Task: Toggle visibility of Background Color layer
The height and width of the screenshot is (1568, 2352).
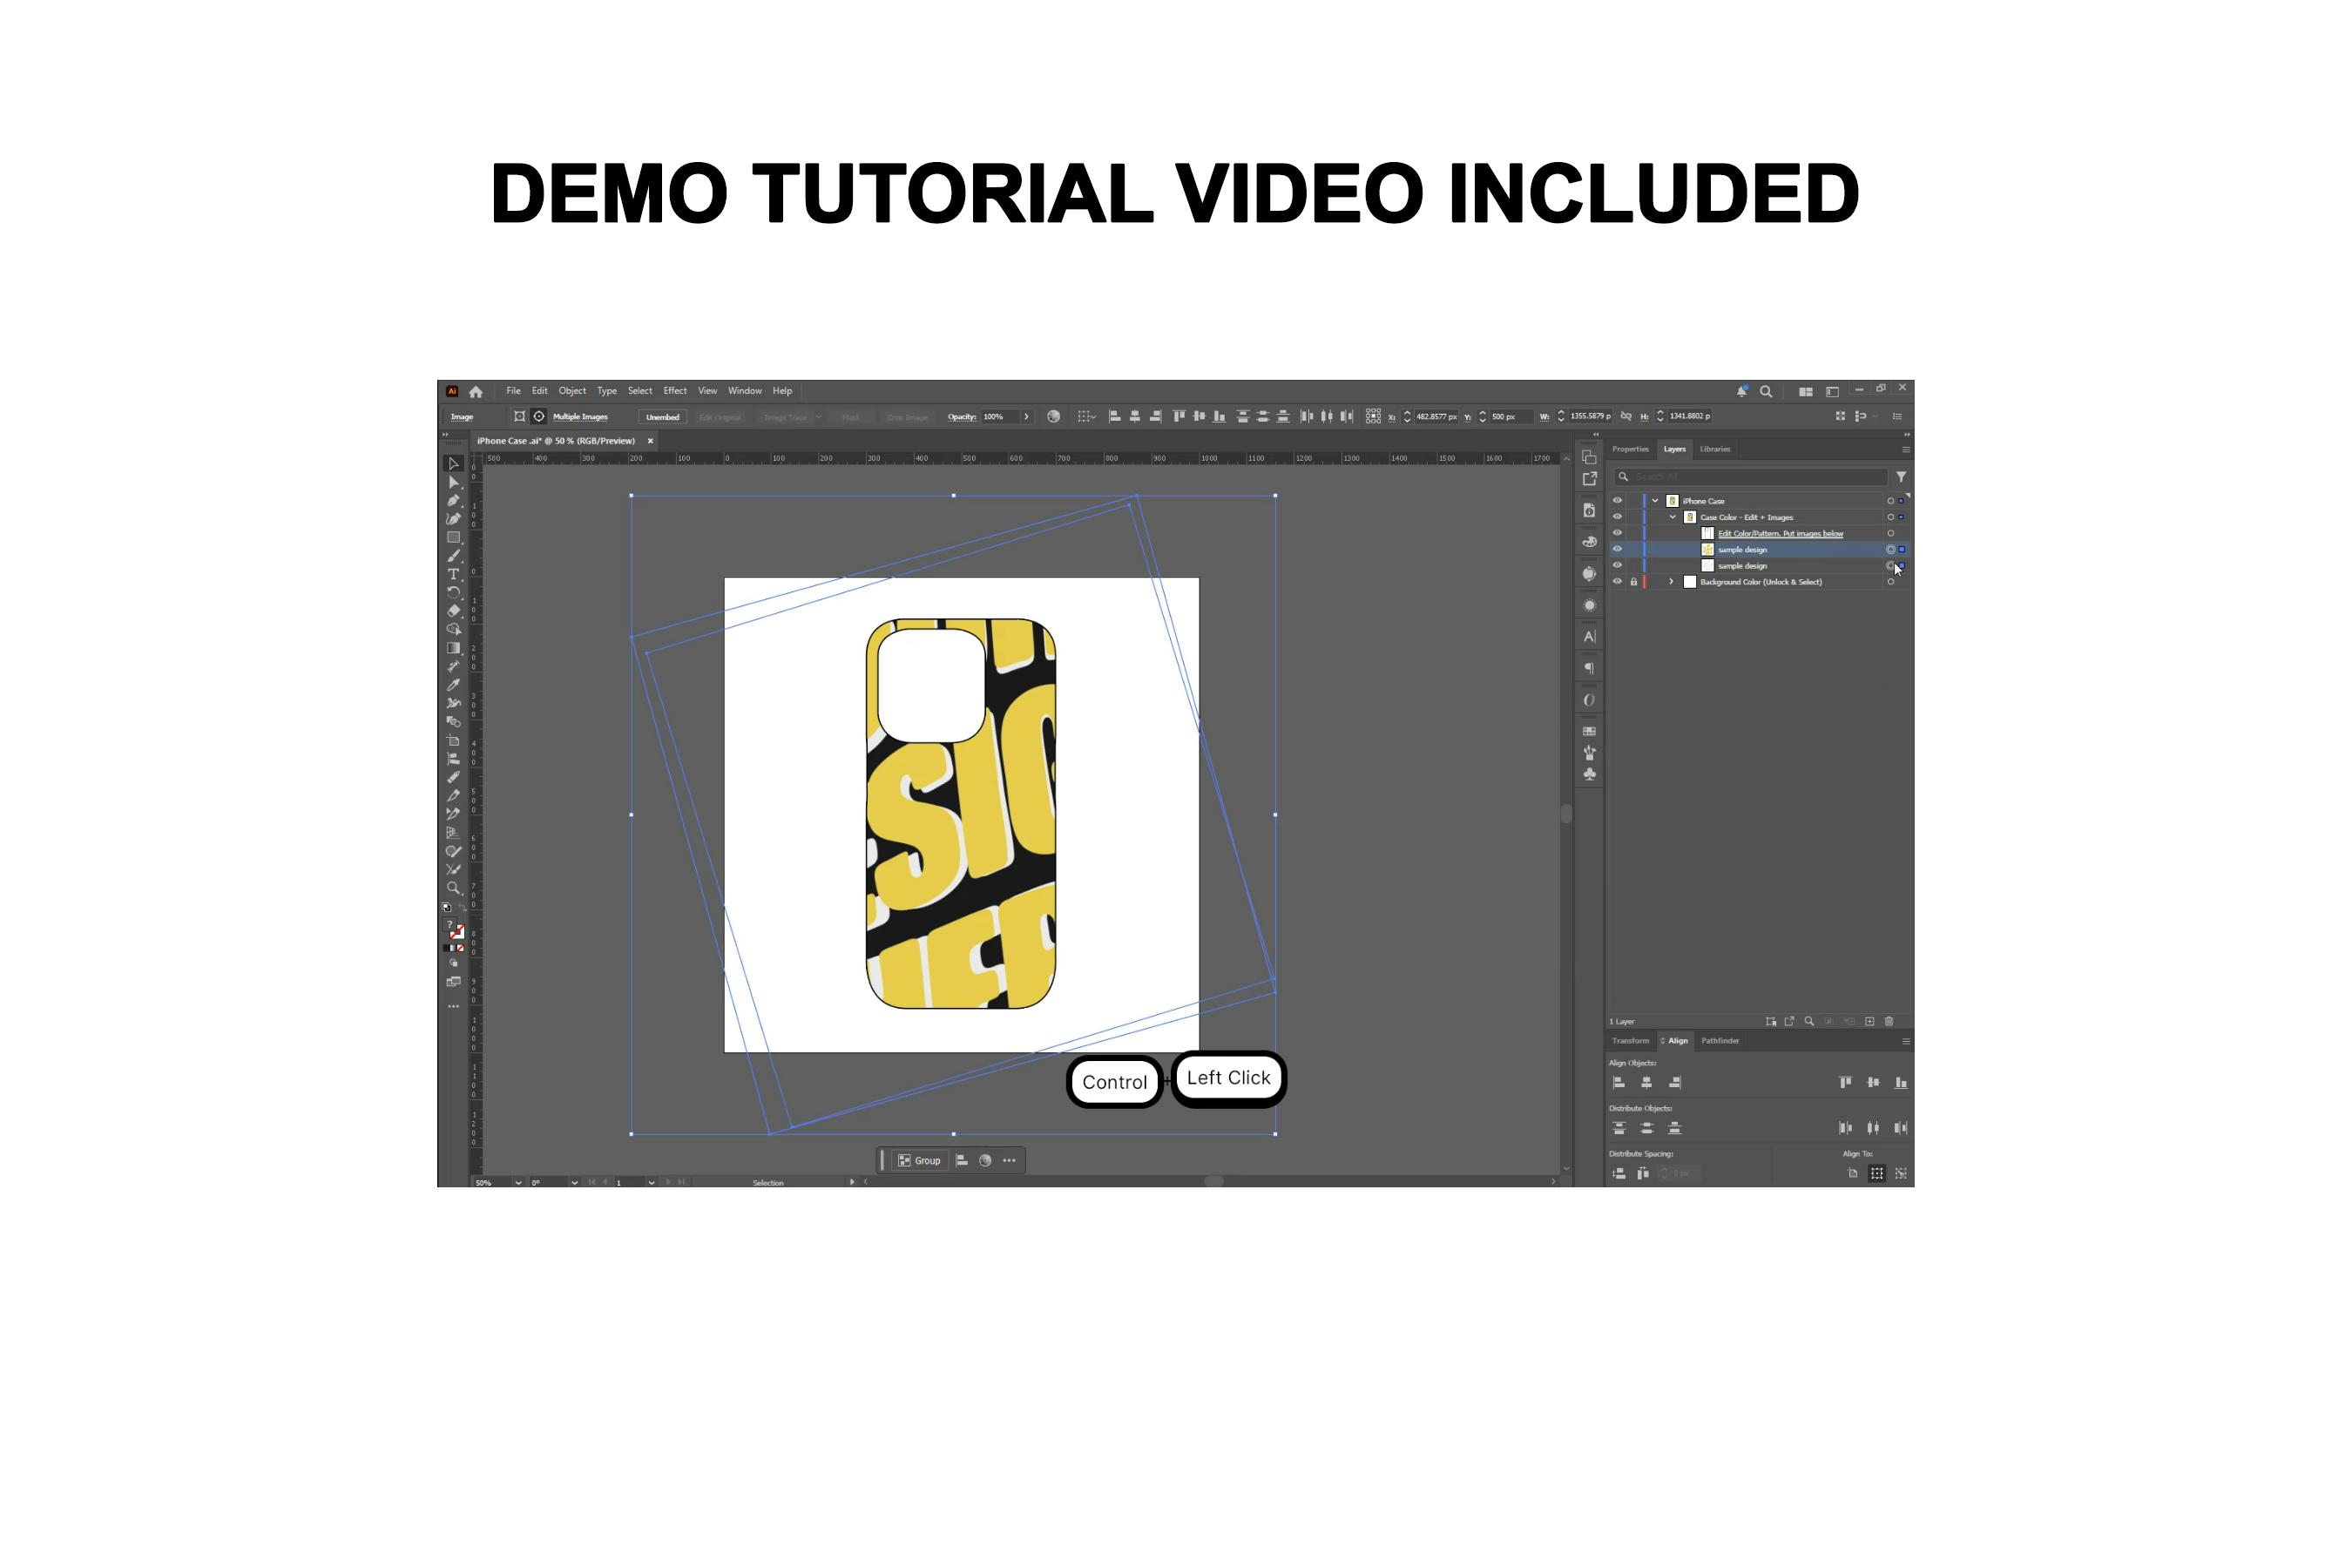Action: coord(1617,581)
